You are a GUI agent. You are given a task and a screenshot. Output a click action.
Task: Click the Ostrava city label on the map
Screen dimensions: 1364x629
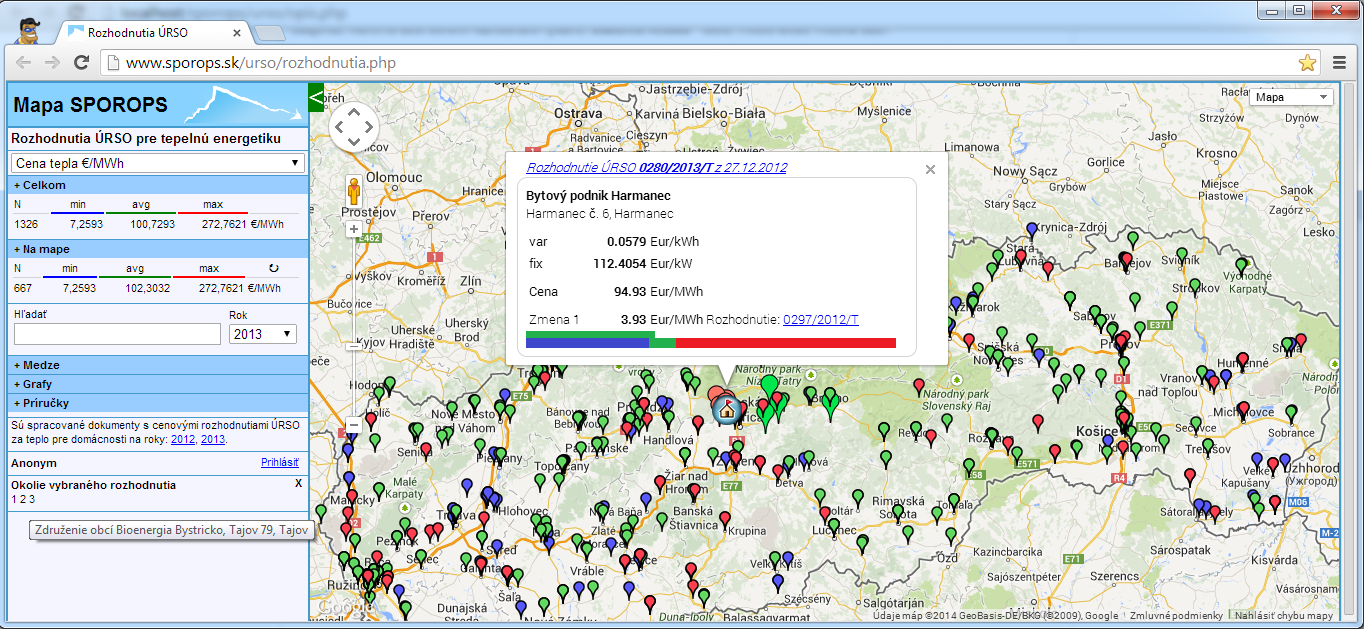pos(578,113)
